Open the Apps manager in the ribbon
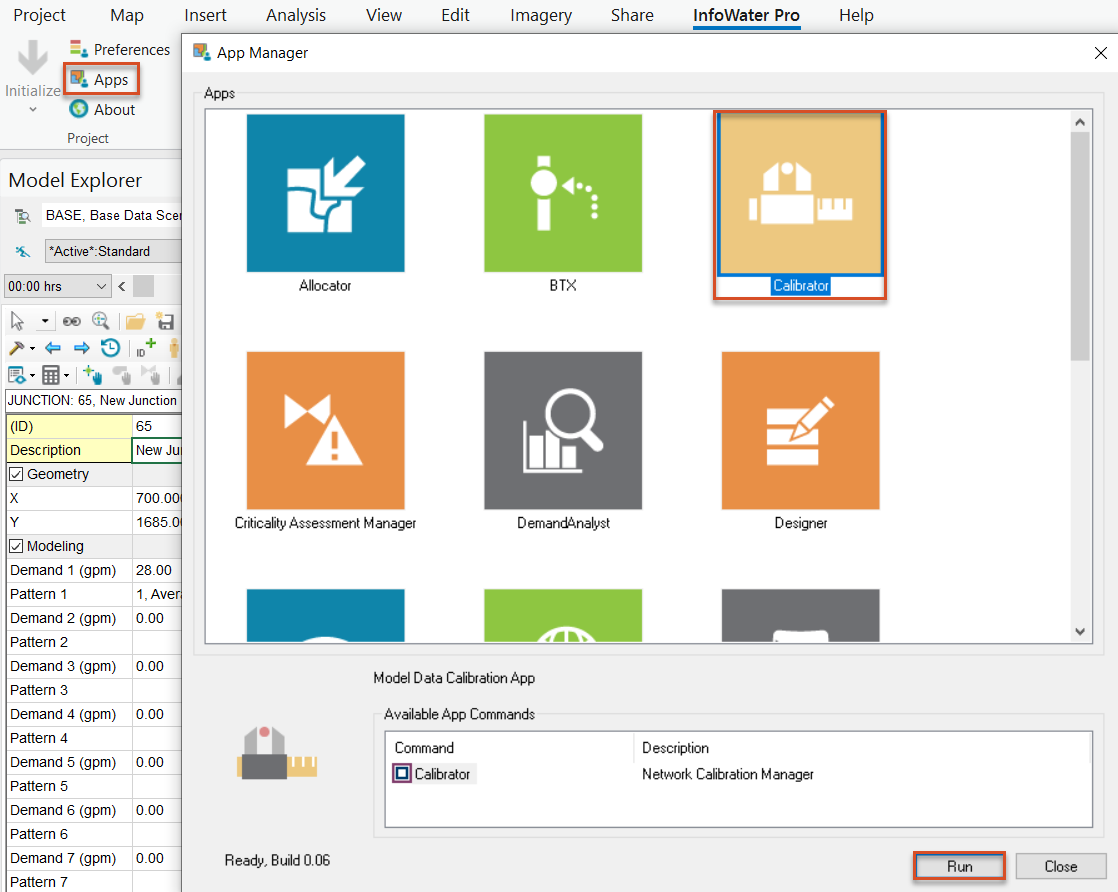The image size is (1118, 892). 101,79
